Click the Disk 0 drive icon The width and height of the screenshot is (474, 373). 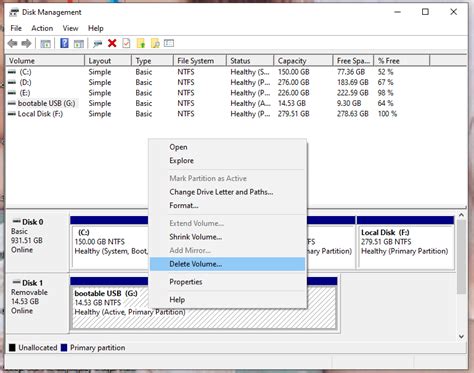[16, 221]
